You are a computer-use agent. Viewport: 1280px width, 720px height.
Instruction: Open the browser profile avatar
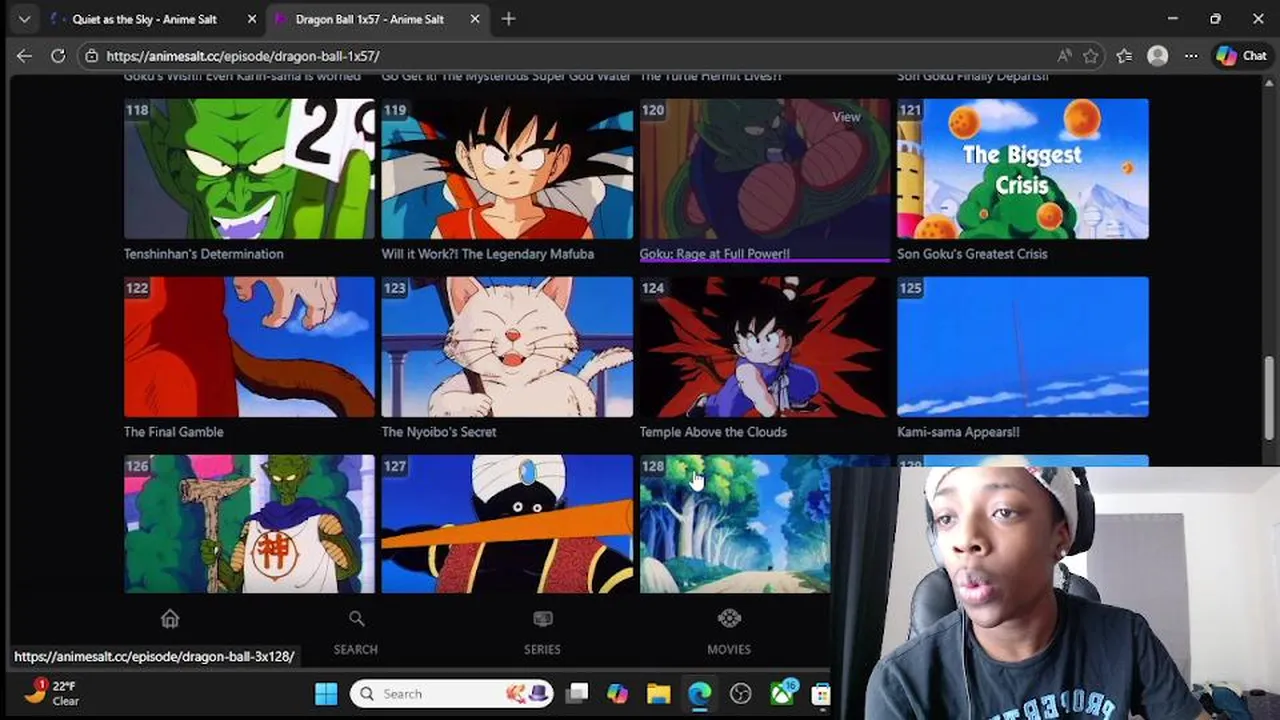point(1158,56)
